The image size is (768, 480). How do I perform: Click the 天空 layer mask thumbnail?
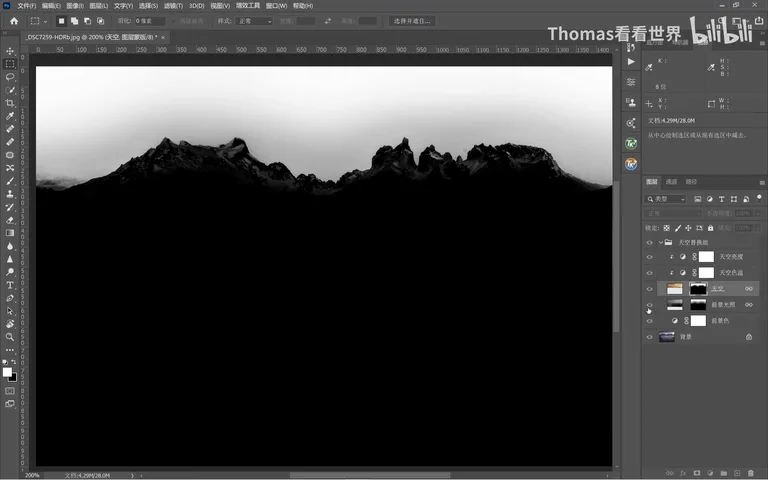698,289
